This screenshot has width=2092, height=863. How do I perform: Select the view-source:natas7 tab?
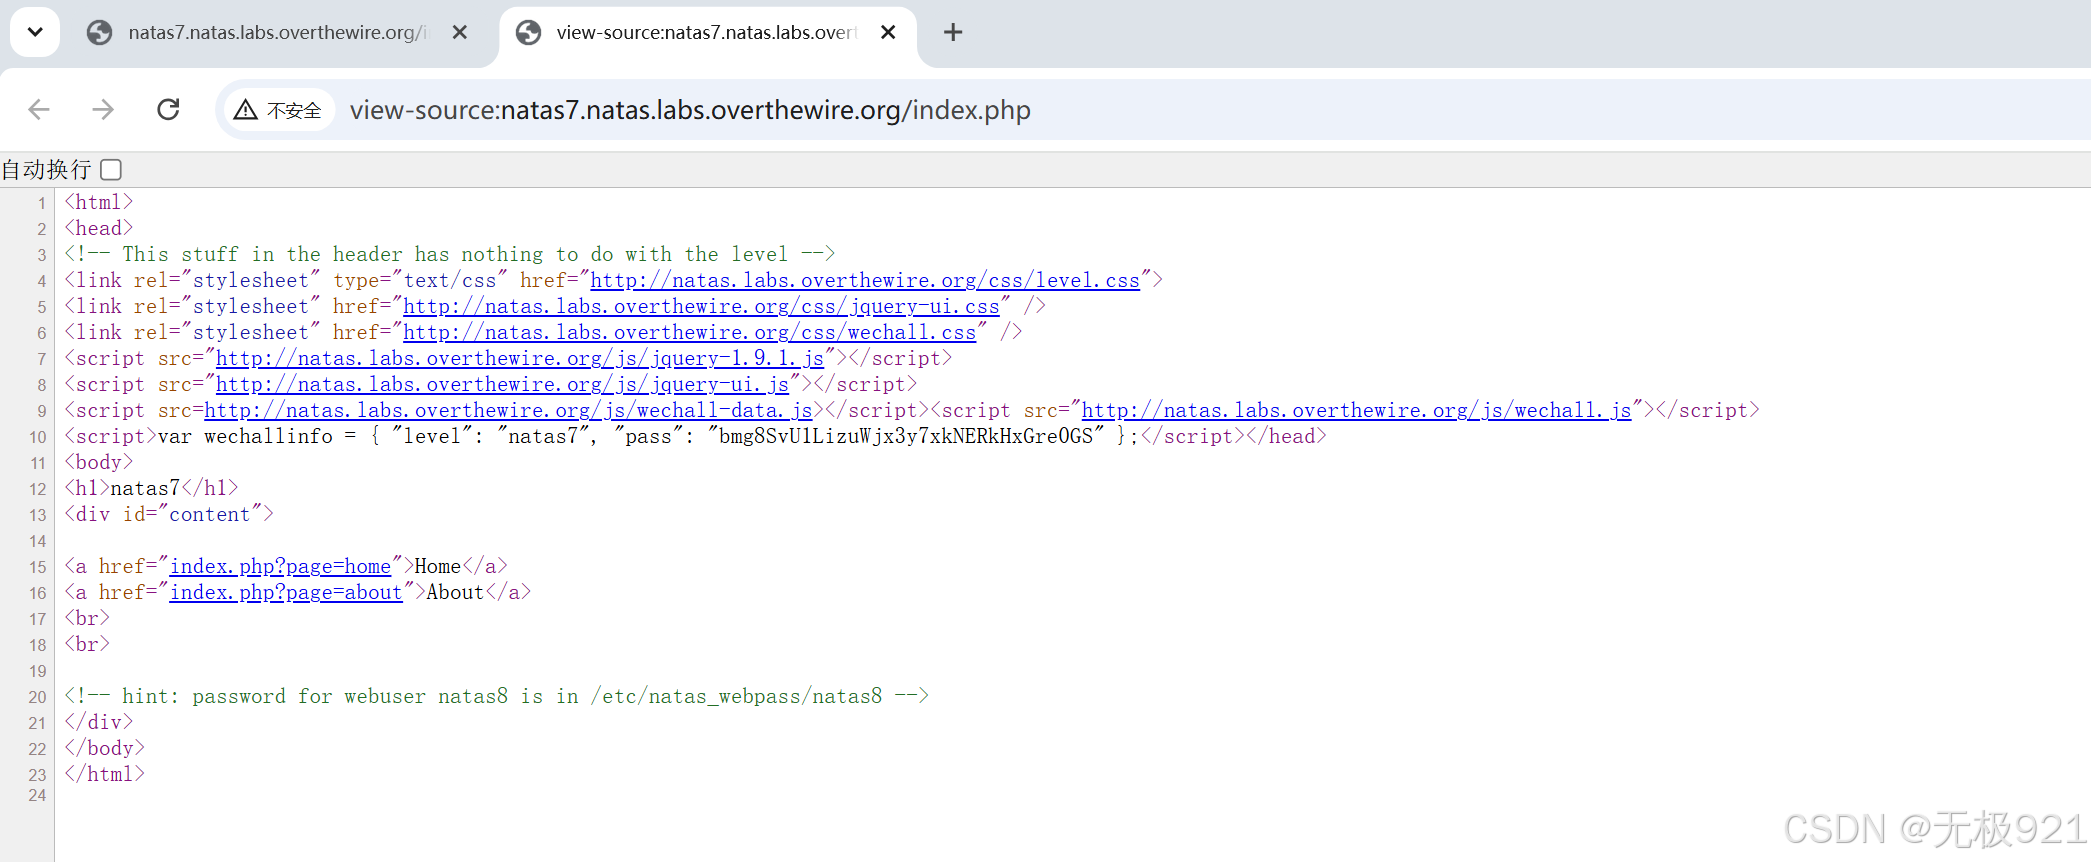coord(706,33)
